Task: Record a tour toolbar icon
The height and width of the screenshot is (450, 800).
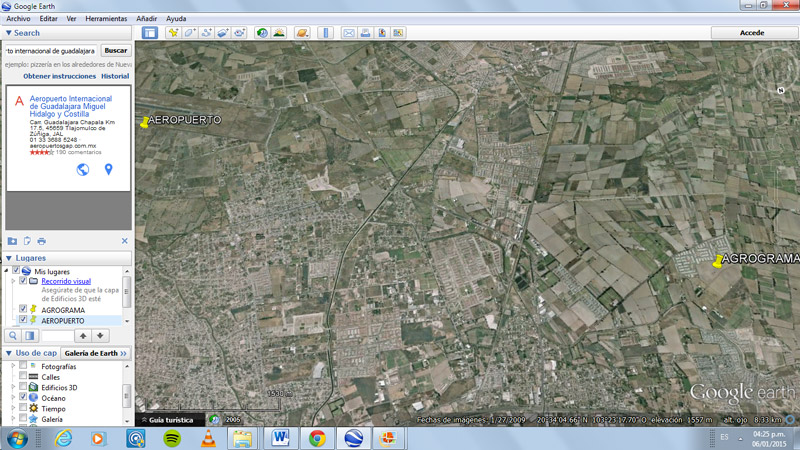Action: (x=239, y=33)
